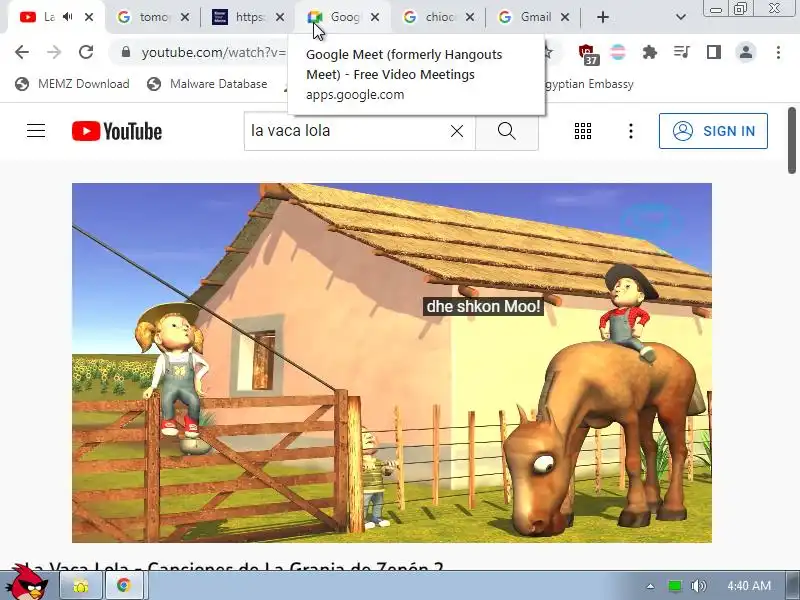Close the 'tomo' tab

click(x=185, y=17)
